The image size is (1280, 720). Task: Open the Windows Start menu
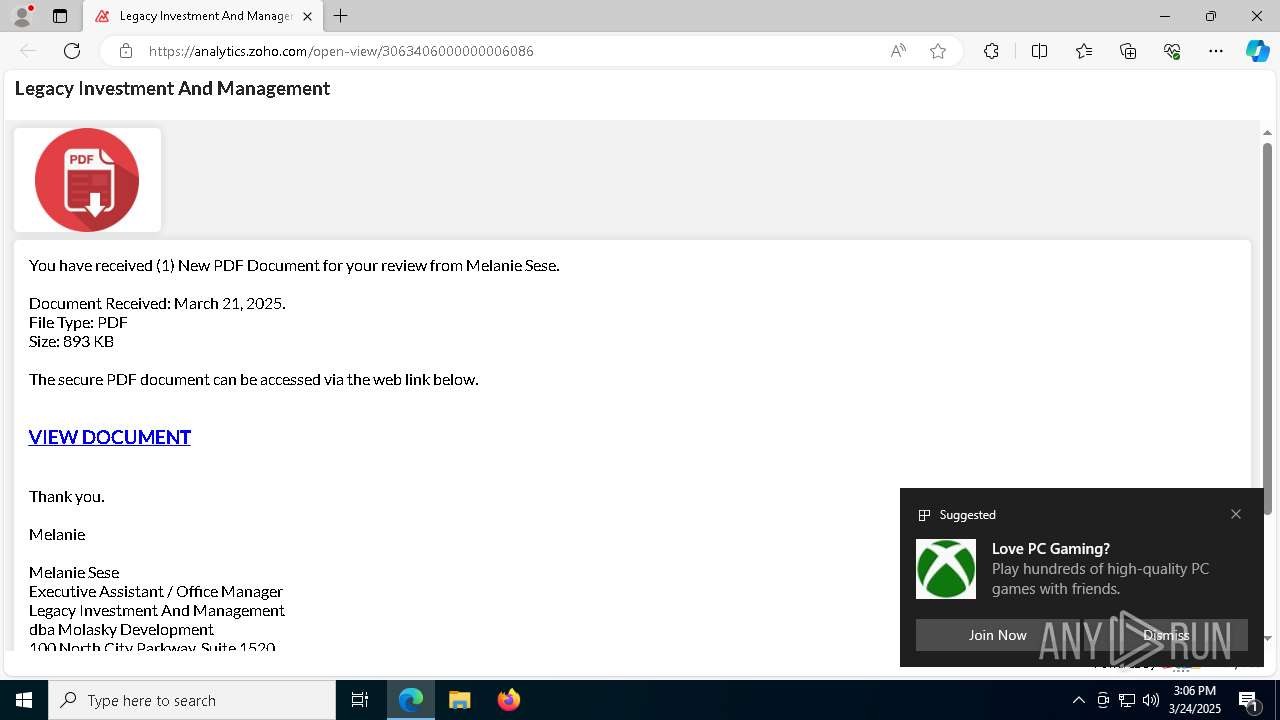pyautogui.click(x=24, y=700)
